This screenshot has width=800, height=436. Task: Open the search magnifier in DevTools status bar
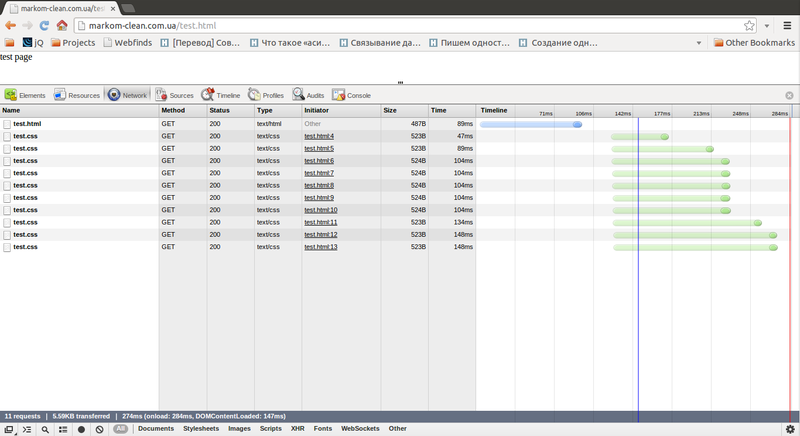tap(45, 429)
